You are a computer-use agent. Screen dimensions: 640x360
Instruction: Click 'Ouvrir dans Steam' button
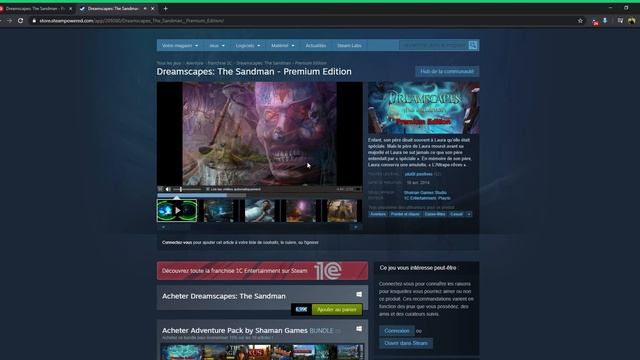pyautogui.click(x=406, y=343)
